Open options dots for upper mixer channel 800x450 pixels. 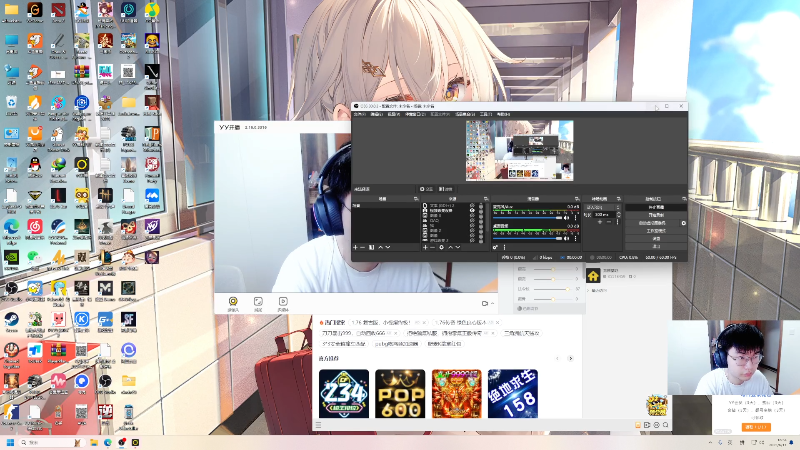pyautogui.click(x=576, y=218)
